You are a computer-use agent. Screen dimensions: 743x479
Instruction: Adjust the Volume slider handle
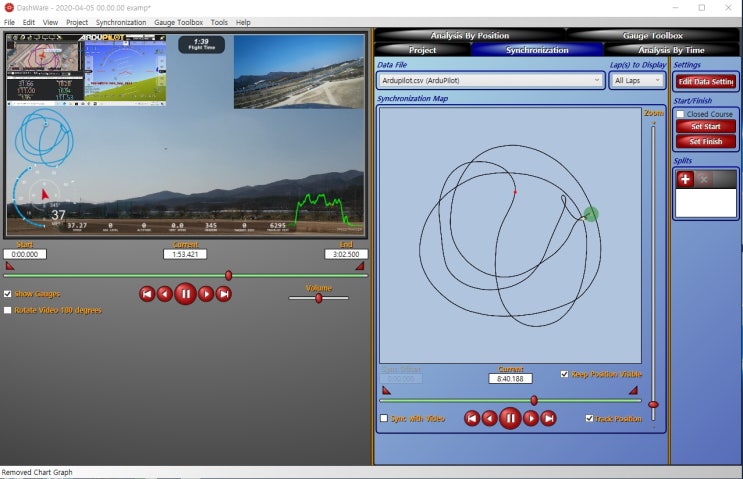pyautogui.click(x=319, y=298)
